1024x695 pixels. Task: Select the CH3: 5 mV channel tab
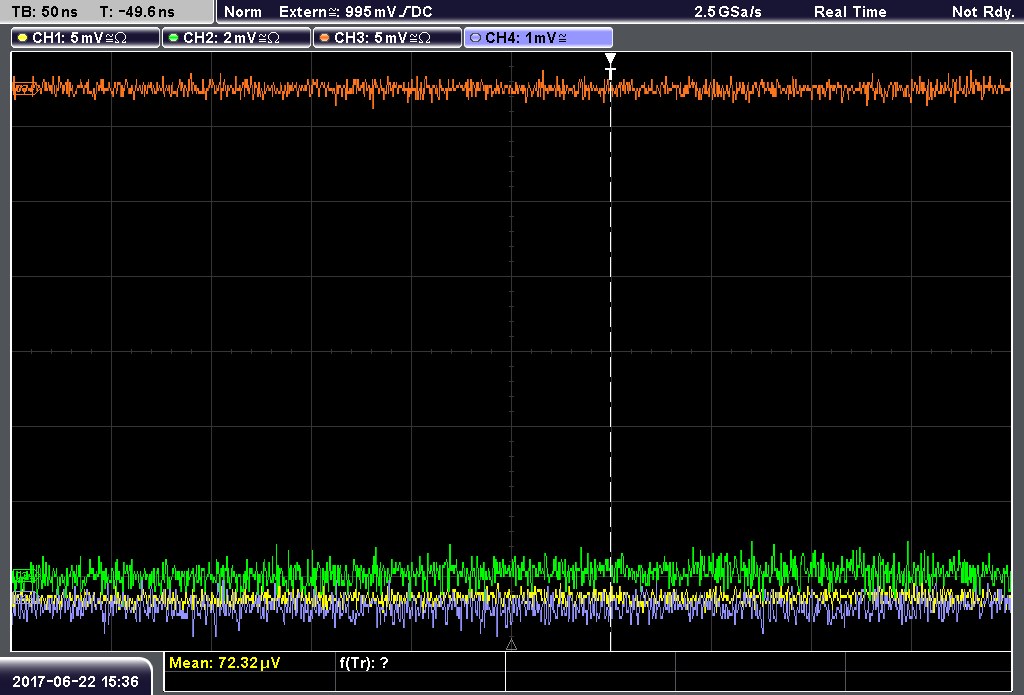[x=387, y=38]
